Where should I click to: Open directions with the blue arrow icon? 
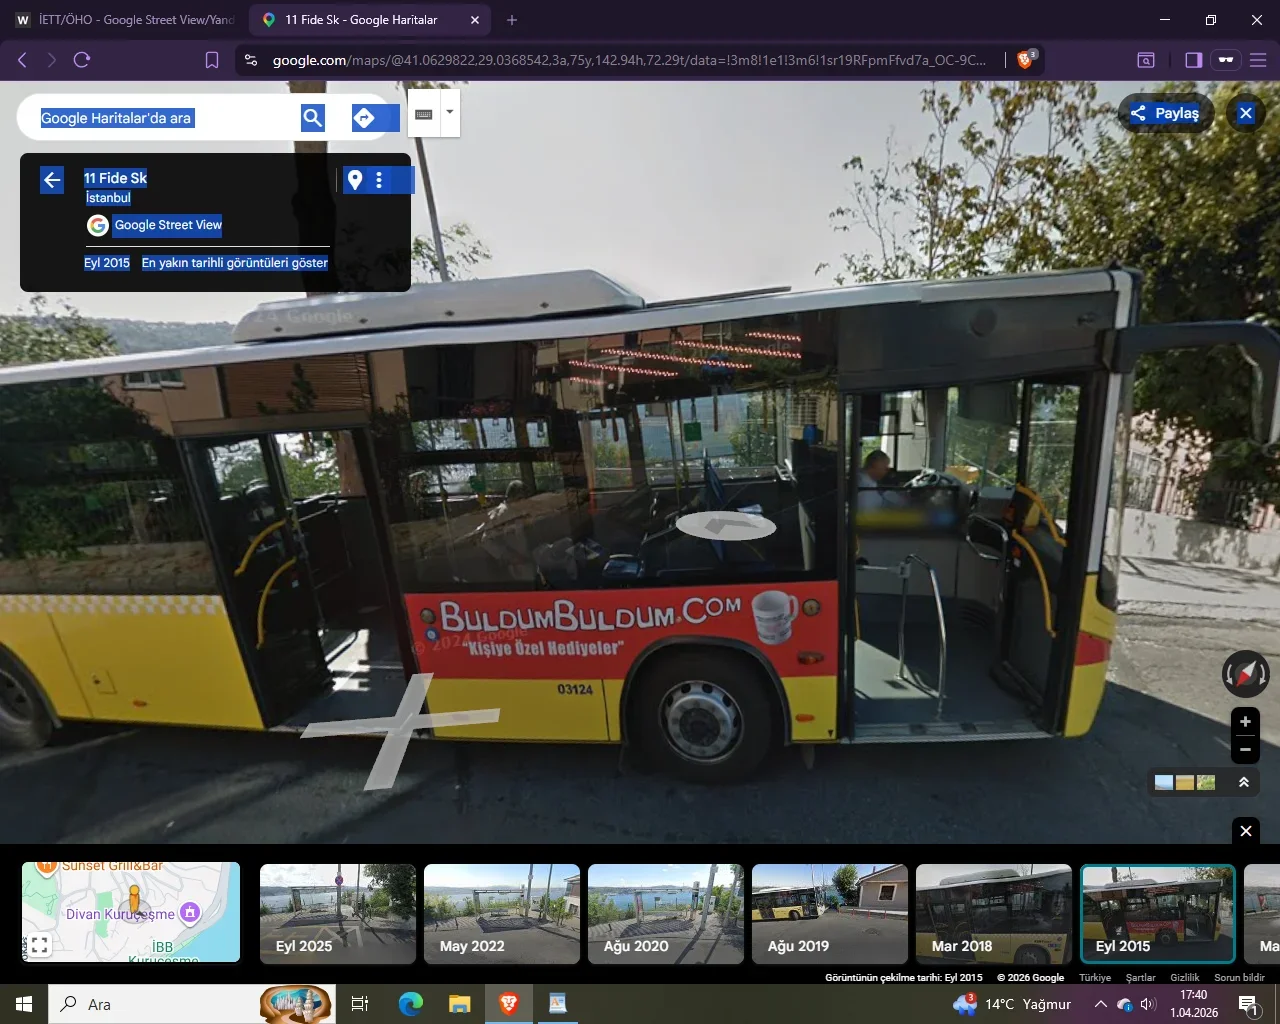pyautogui.click(x=364, y=118)
